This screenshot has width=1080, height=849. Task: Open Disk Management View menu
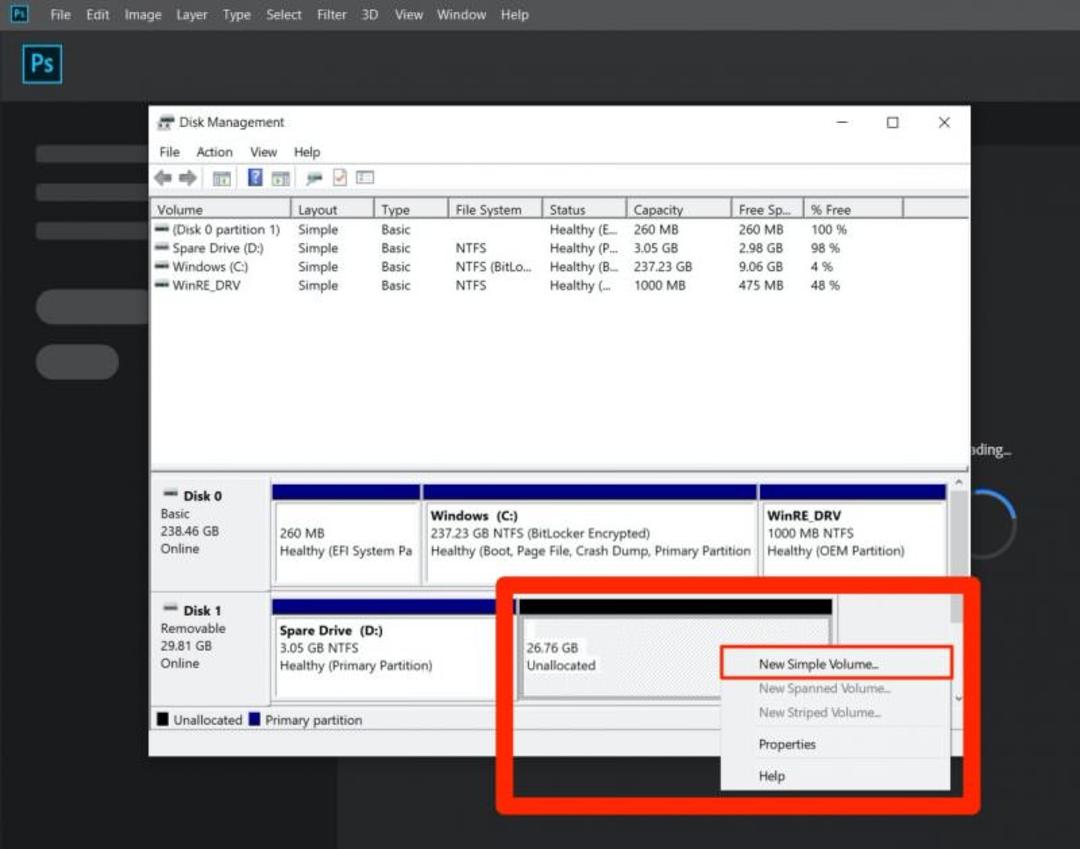pos(263,151)
